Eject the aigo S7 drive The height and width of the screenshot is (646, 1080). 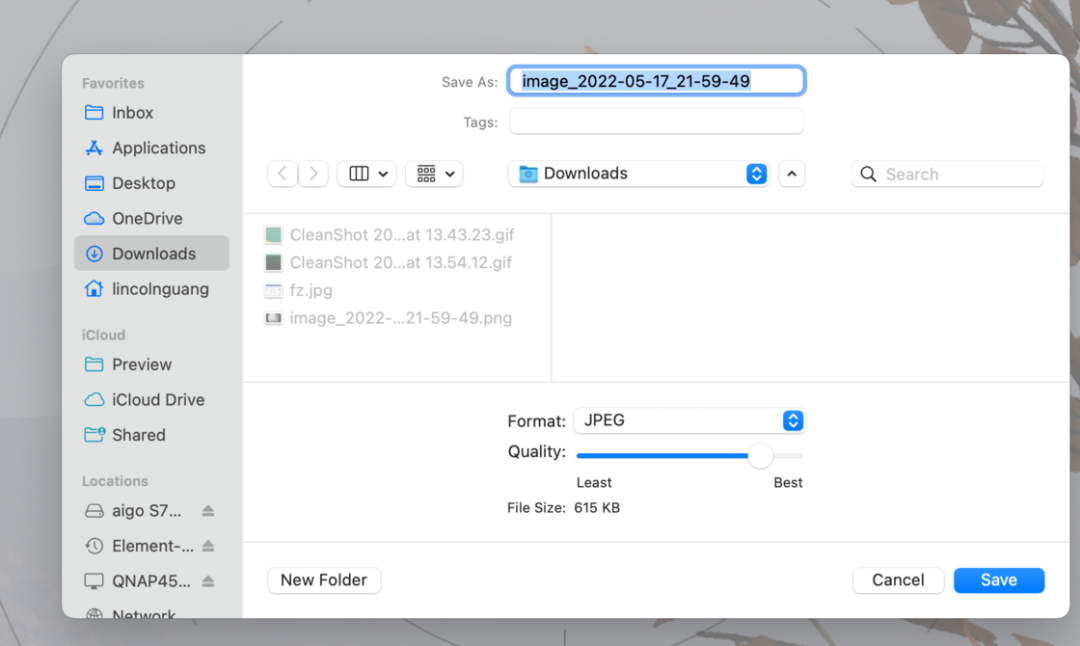pyautogui.click(x=208, y=511)
